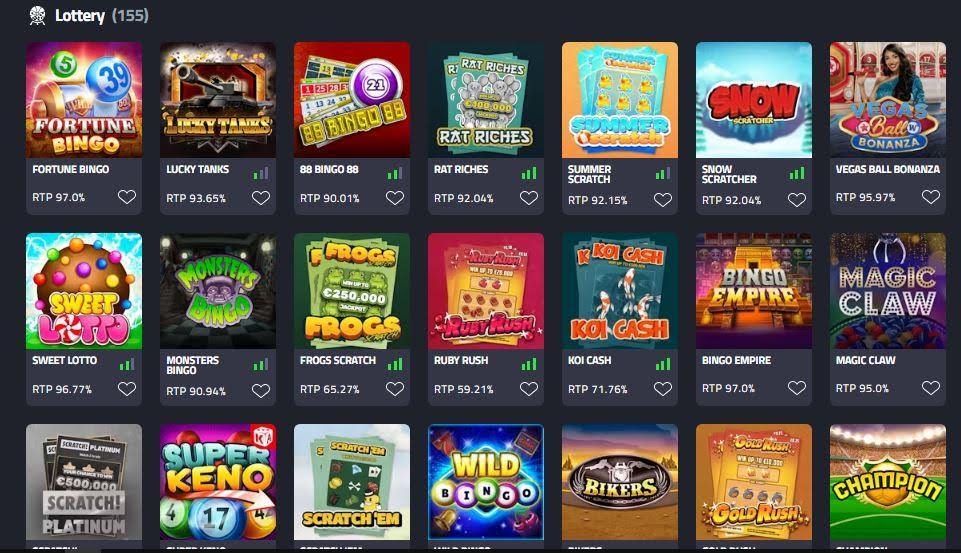The image size is (961, 553).
Task: Click heart icon on Sweet Lotto card
Action: pyautogui.click(x=127, y=389)
